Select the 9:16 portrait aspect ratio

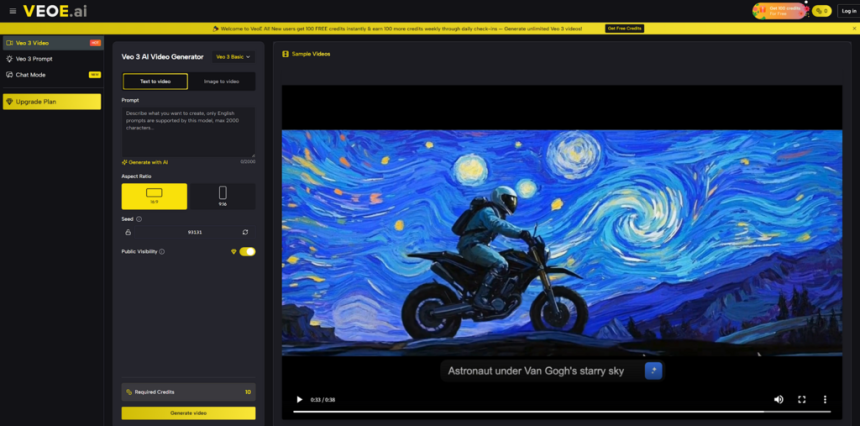pyautogui.click(x=222, y=196)
